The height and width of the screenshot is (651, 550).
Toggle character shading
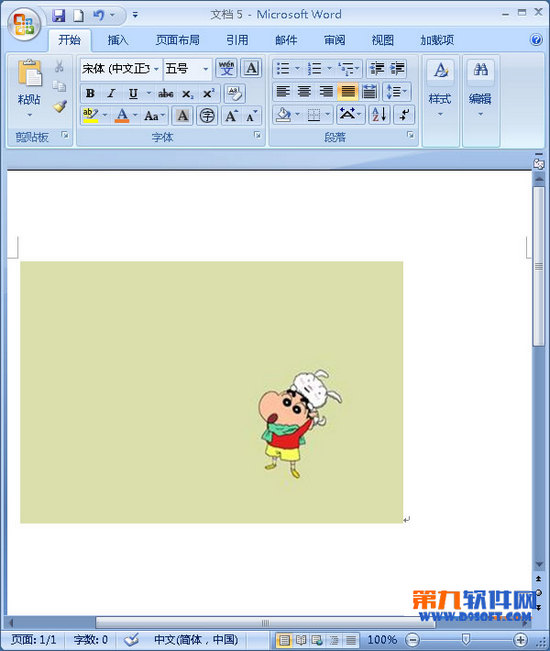tap(183, 116)
